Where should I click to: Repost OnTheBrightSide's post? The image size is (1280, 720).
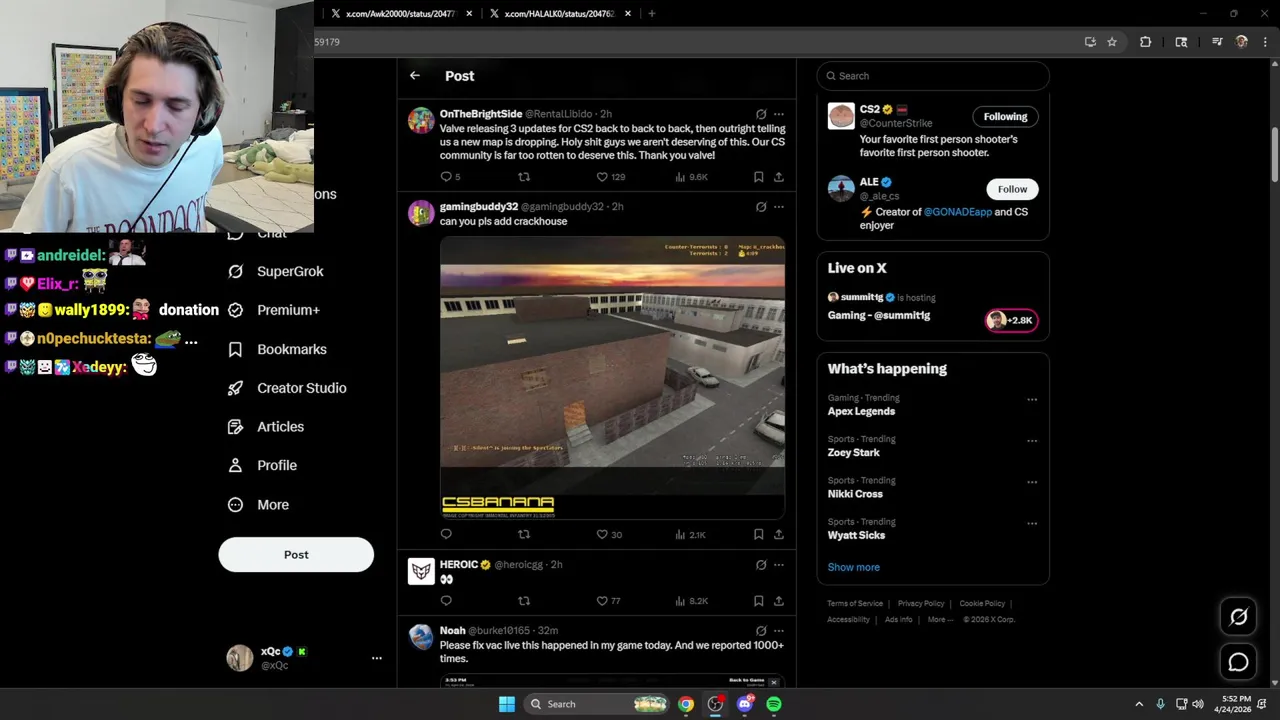tap(523, 177)
